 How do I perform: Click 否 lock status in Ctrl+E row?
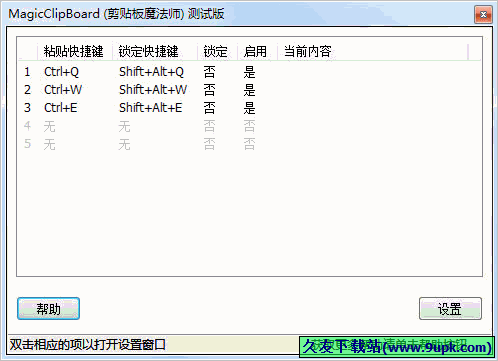pyautogui.click(x=209, y=108)
